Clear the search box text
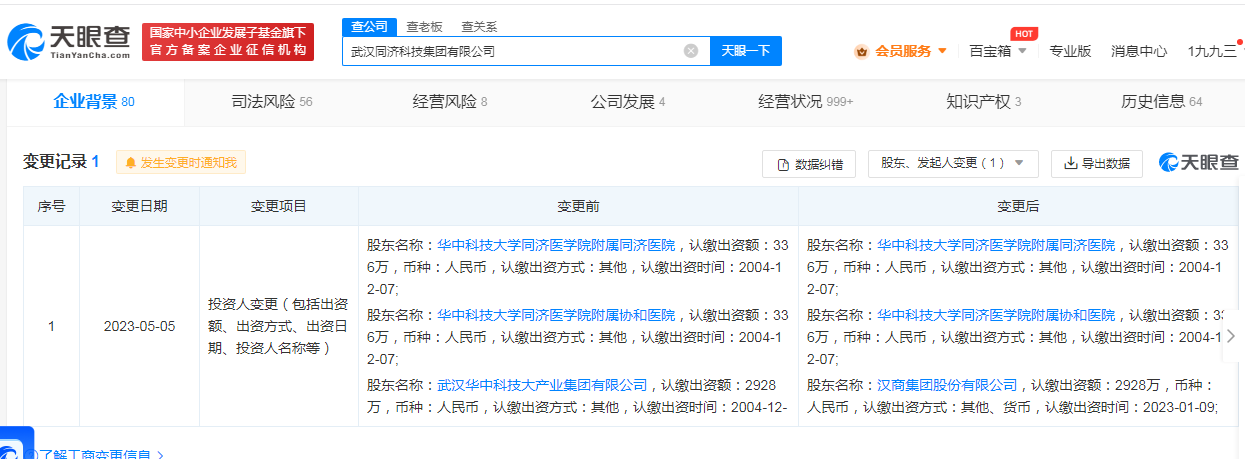The width and height of the screenshot is (1245, 459). 690,51
